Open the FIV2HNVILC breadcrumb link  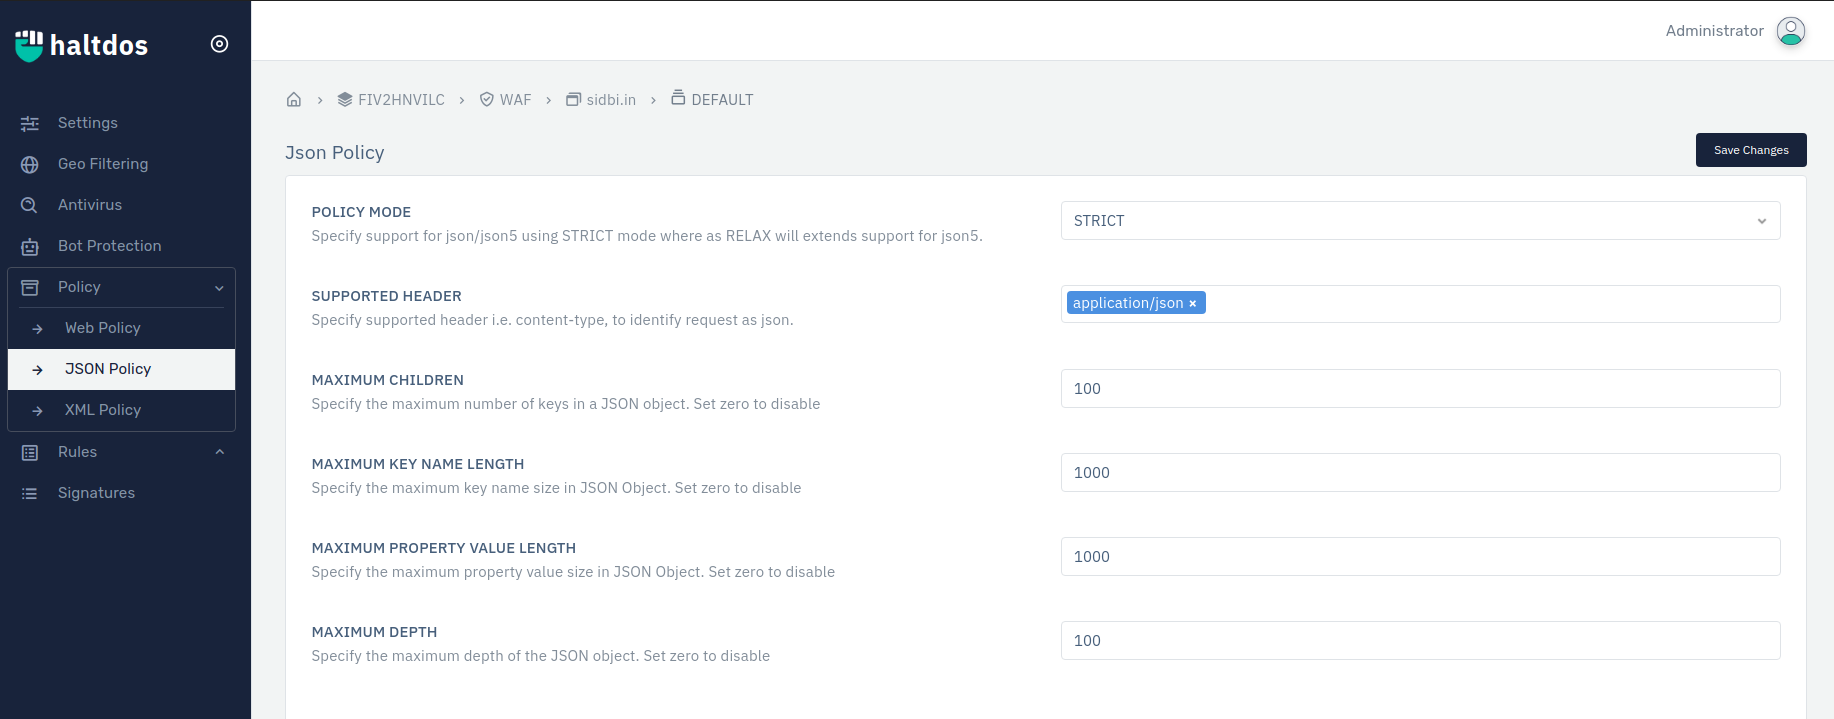pyautogui.click(x=401, y=100)
